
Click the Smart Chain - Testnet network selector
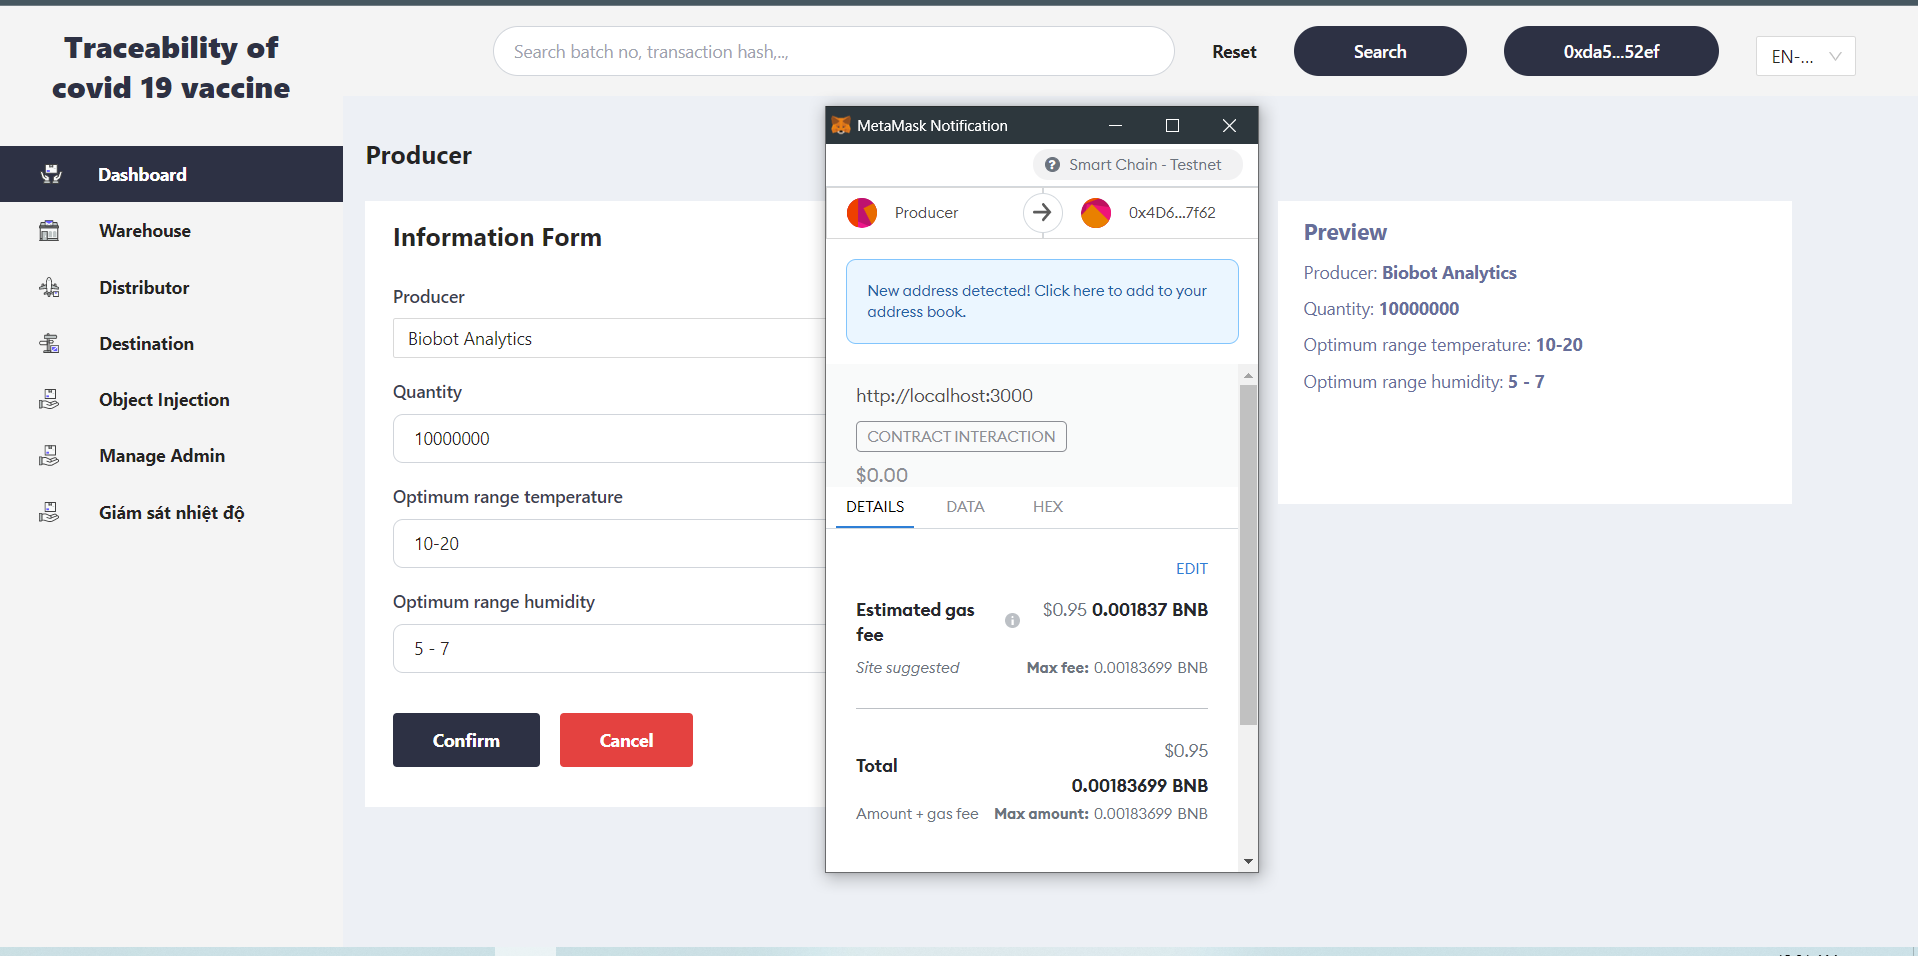(1137, 165)
